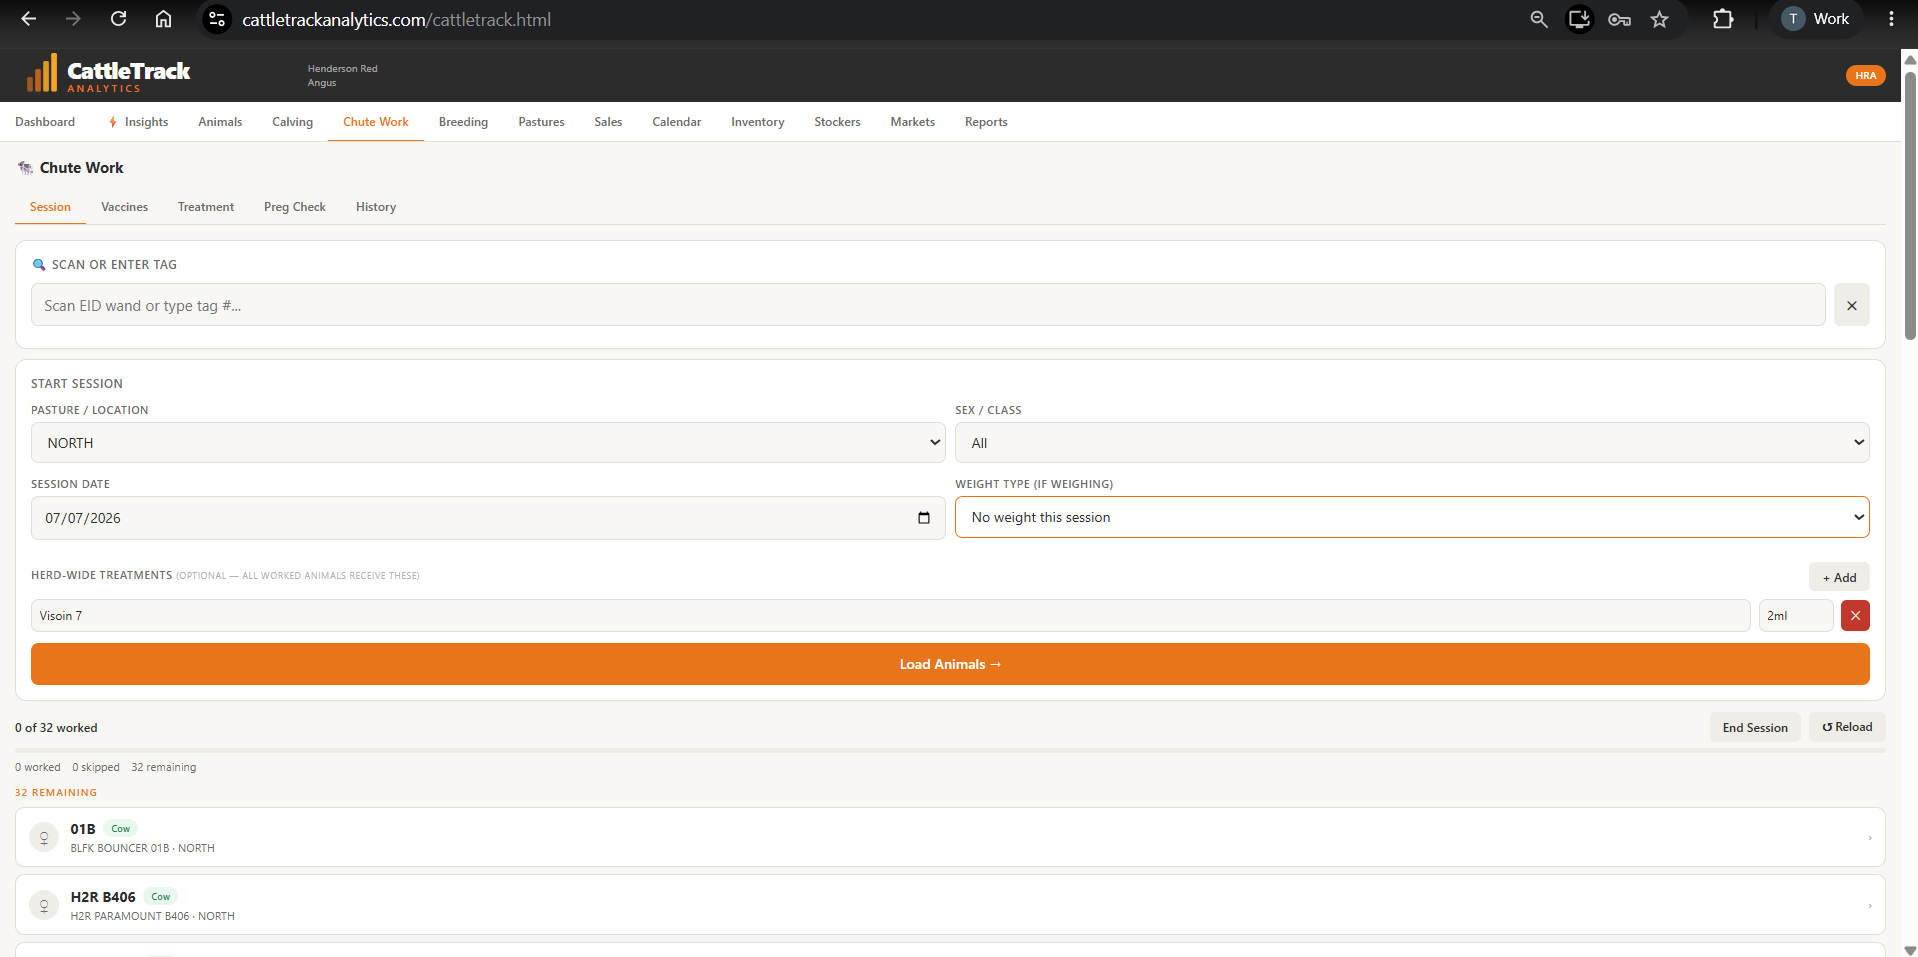
Task: Expand the Weight Type dropdown
Action: [1412, 517]
